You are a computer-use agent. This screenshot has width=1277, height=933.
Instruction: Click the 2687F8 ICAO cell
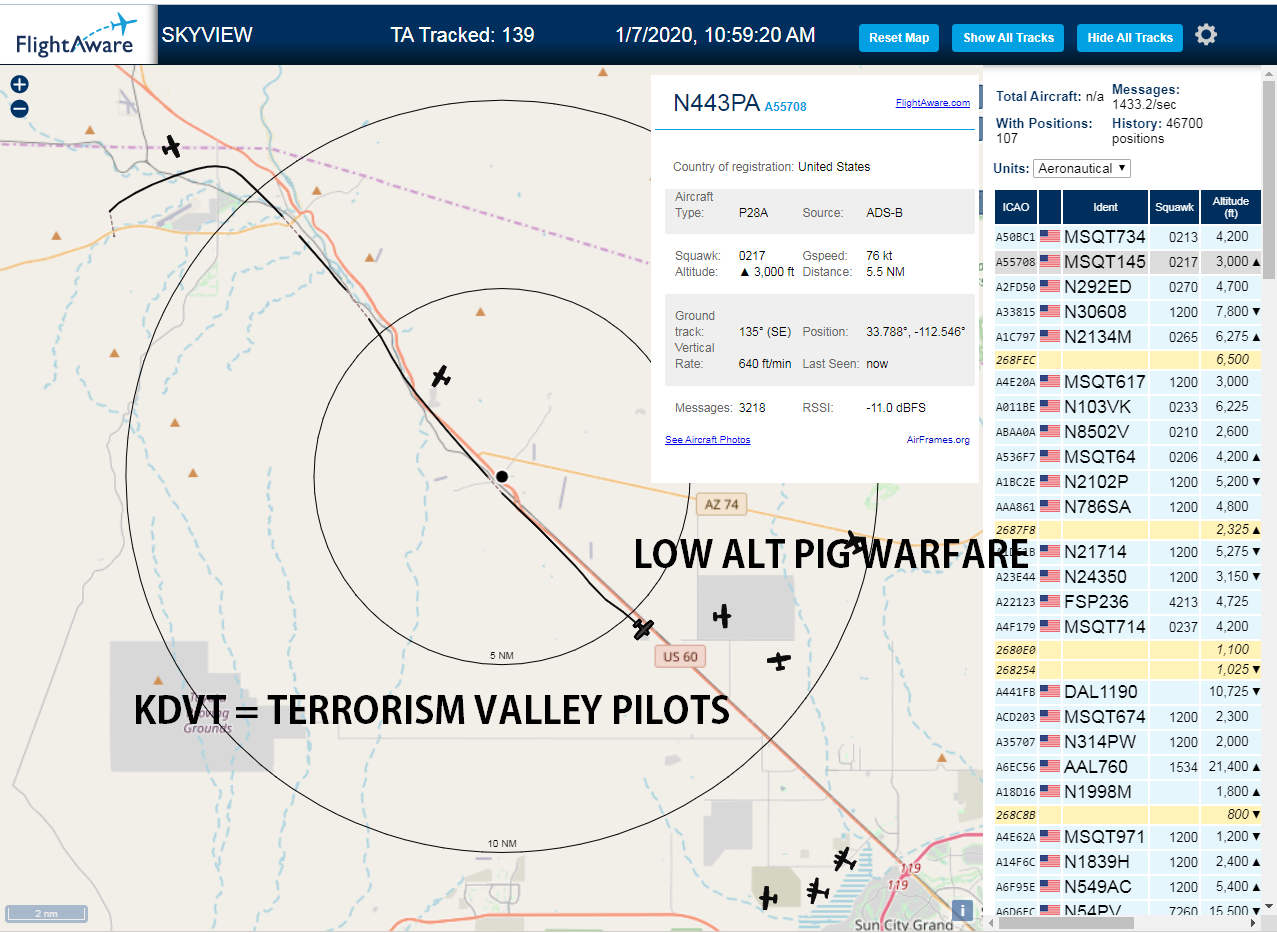click(x=1015, y=529)
